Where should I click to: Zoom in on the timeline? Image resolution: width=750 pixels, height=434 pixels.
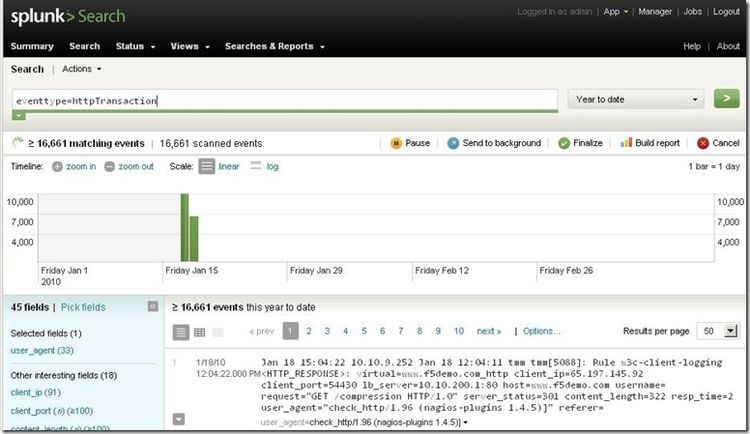coord(58,166)
